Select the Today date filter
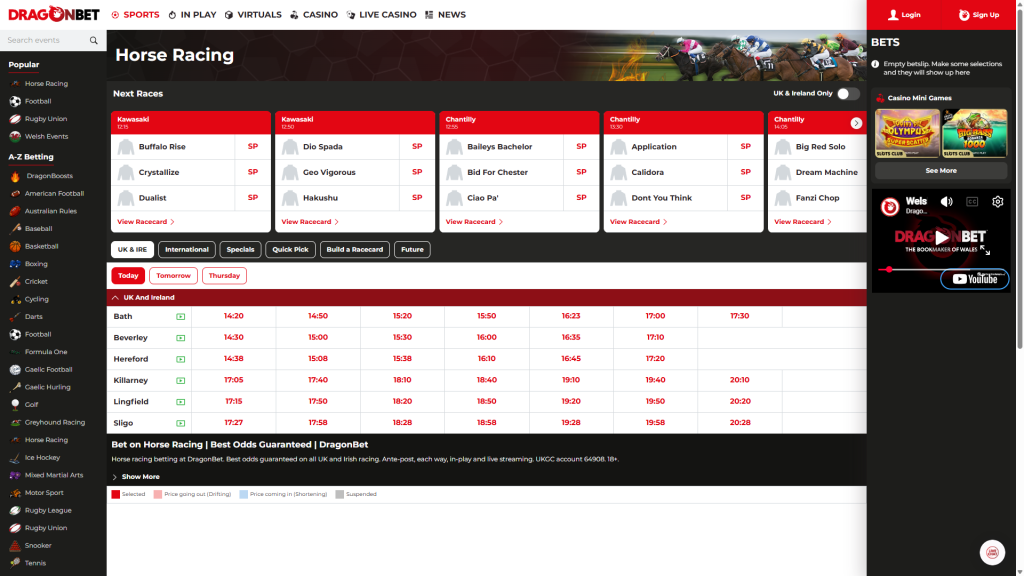Image resolution: width=1024 pixels, height=576 pixels. tap(128, 276)
